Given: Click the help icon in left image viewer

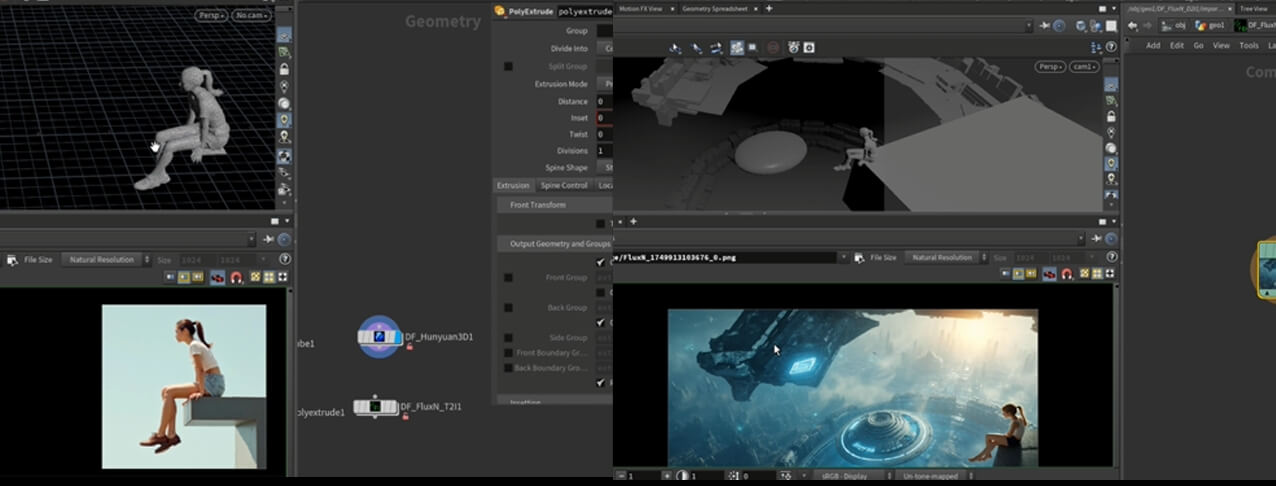Looking at the screenshot, I should (x=285, y=259).
